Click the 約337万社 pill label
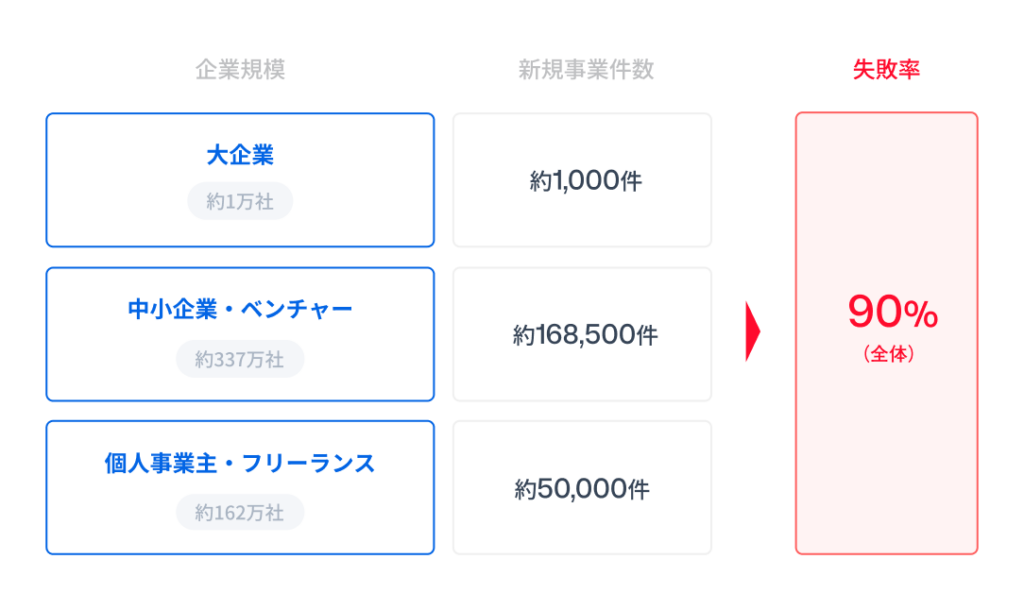 click(240, 359)
